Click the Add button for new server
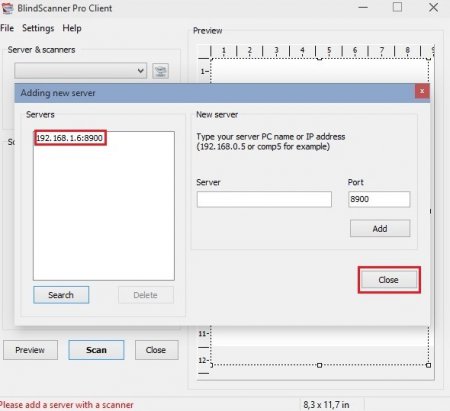 point(380,229)
